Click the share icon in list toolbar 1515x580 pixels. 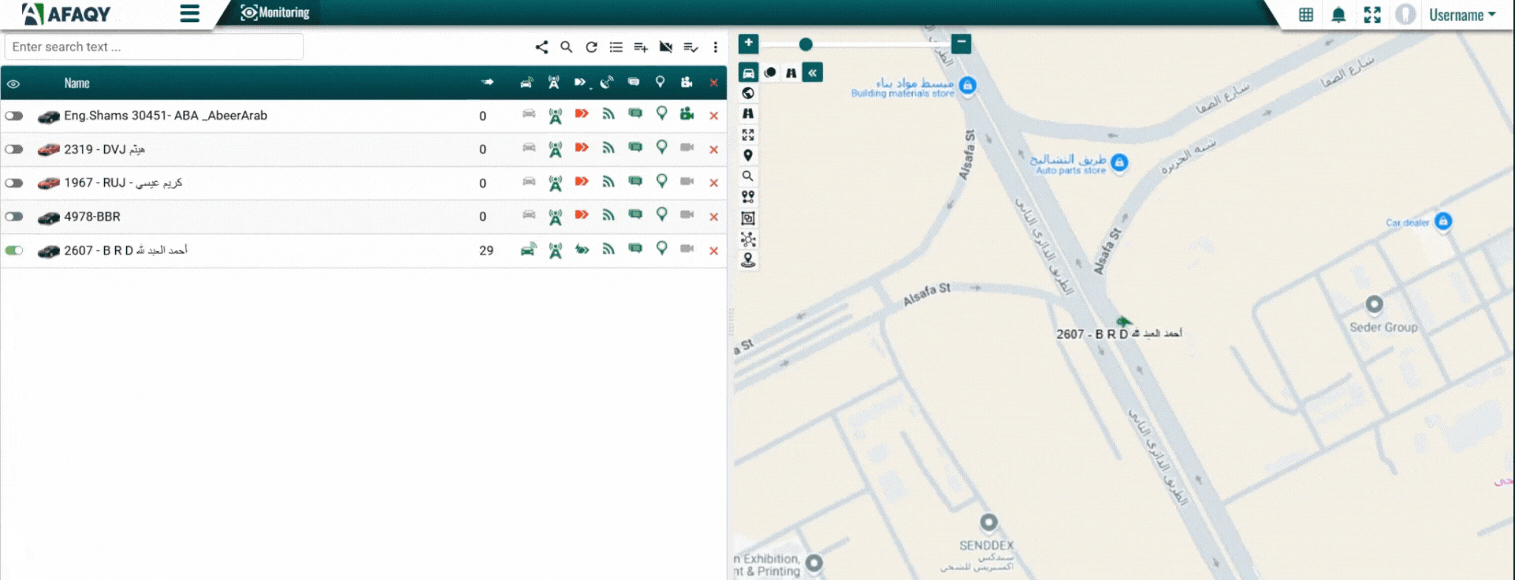(541, 47)
